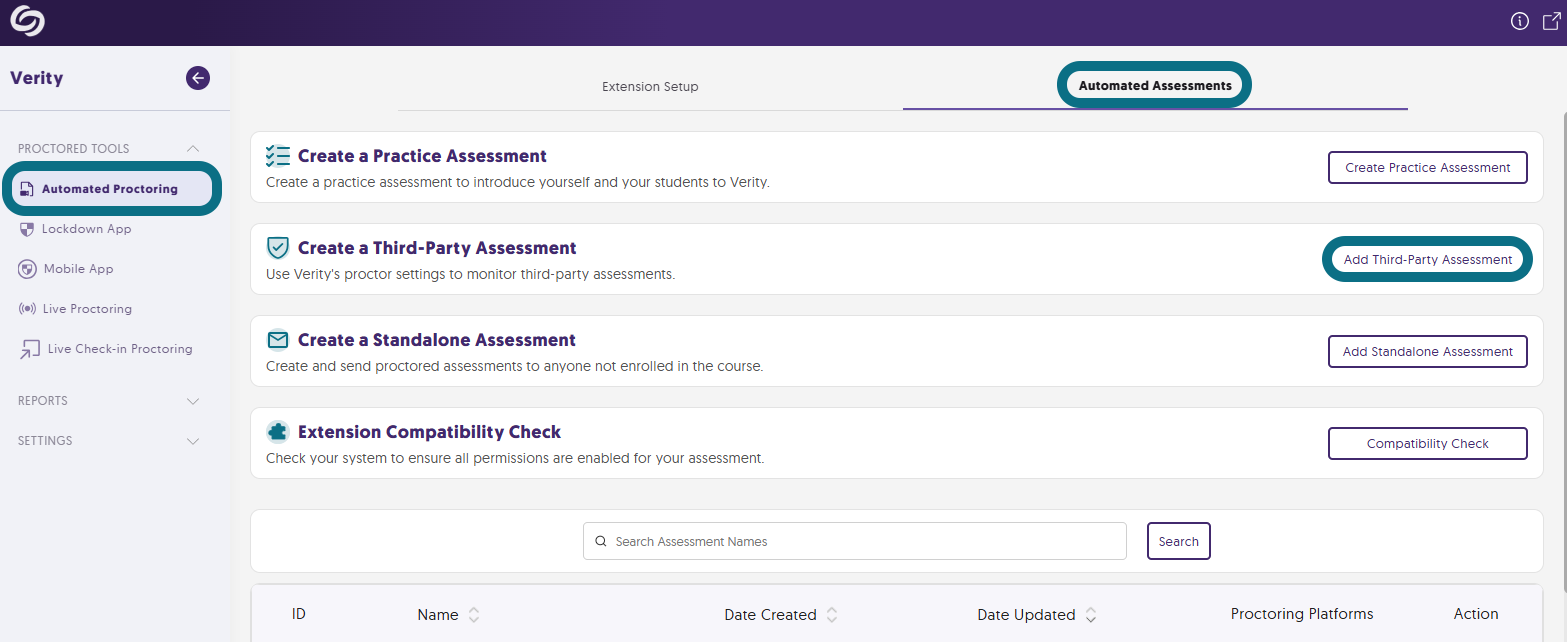Click the Create a Third-Party Assessment heading
The height and width of the screenshot is (642, 1567).
tap(437, 248)
